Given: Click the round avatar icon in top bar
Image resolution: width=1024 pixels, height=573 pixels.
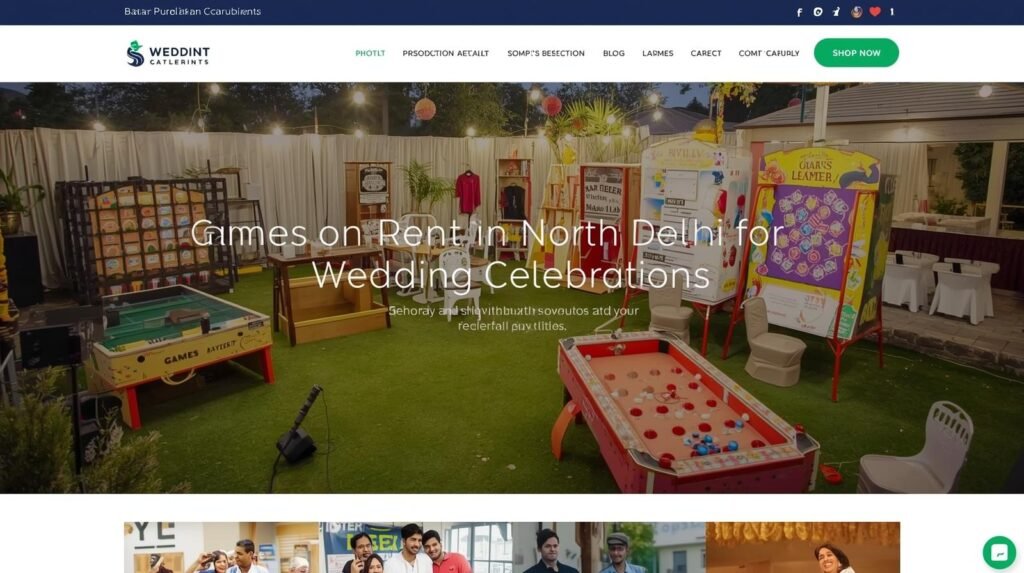Looking at the screenshot, I should point(857,12).
